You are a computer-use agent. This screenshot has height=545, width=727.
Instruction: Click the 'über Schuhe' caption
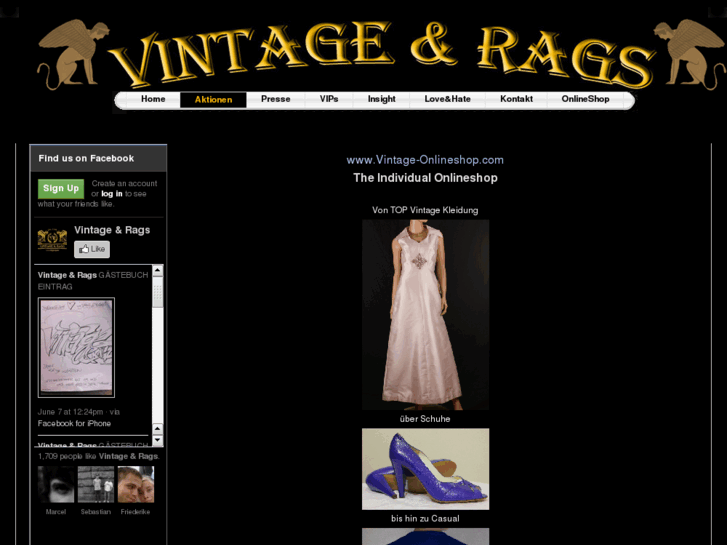click(425, 419)
